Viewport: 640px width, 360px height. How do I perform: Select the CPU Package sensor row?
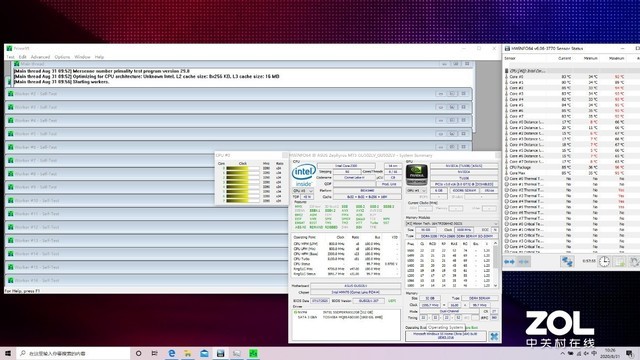point(571,167)
